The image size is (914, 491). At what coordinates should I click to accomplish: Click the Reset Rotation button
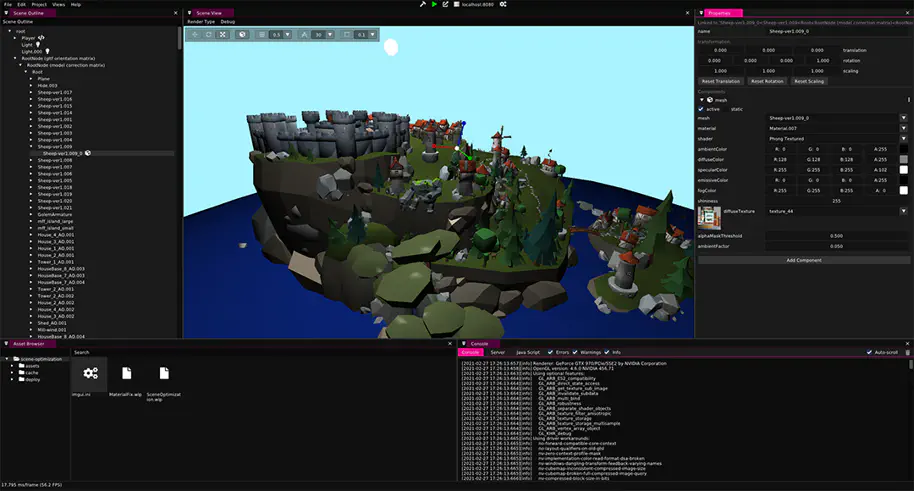coord(769,81)
